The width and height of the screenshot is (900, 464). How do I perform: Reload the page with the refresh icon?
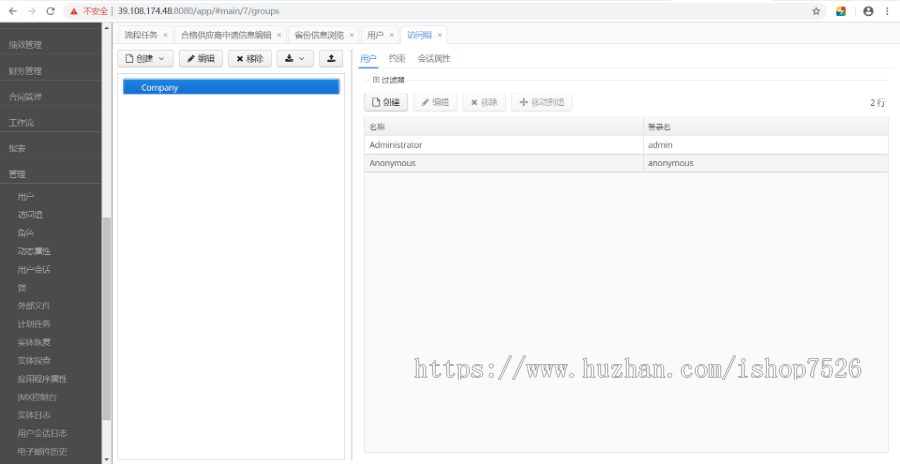[51, 11]
